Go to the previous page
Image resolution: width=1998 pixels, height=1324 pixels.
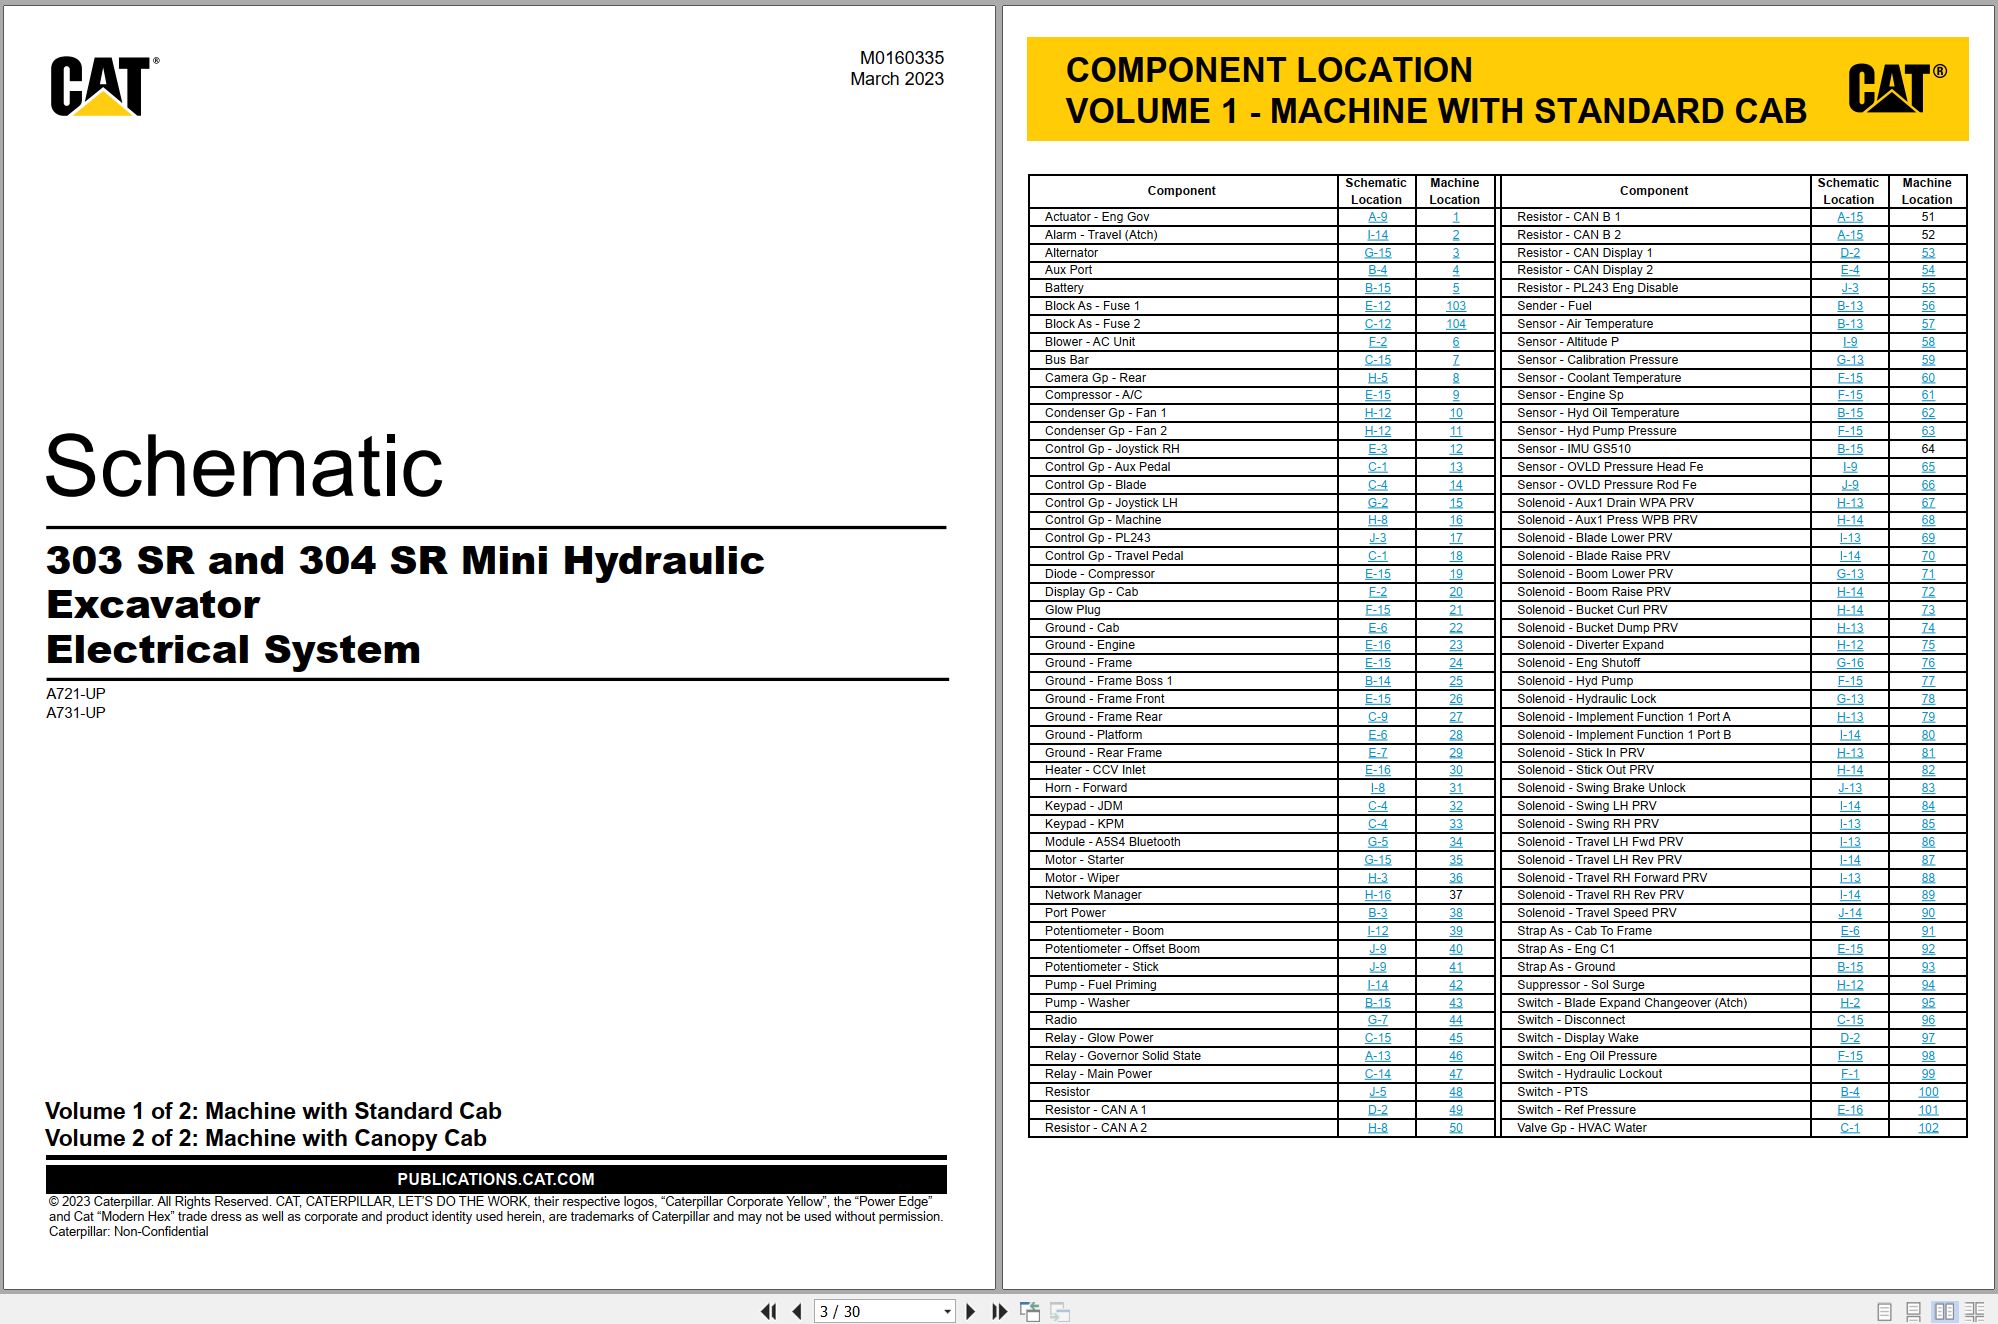(x=796, y=1311)
